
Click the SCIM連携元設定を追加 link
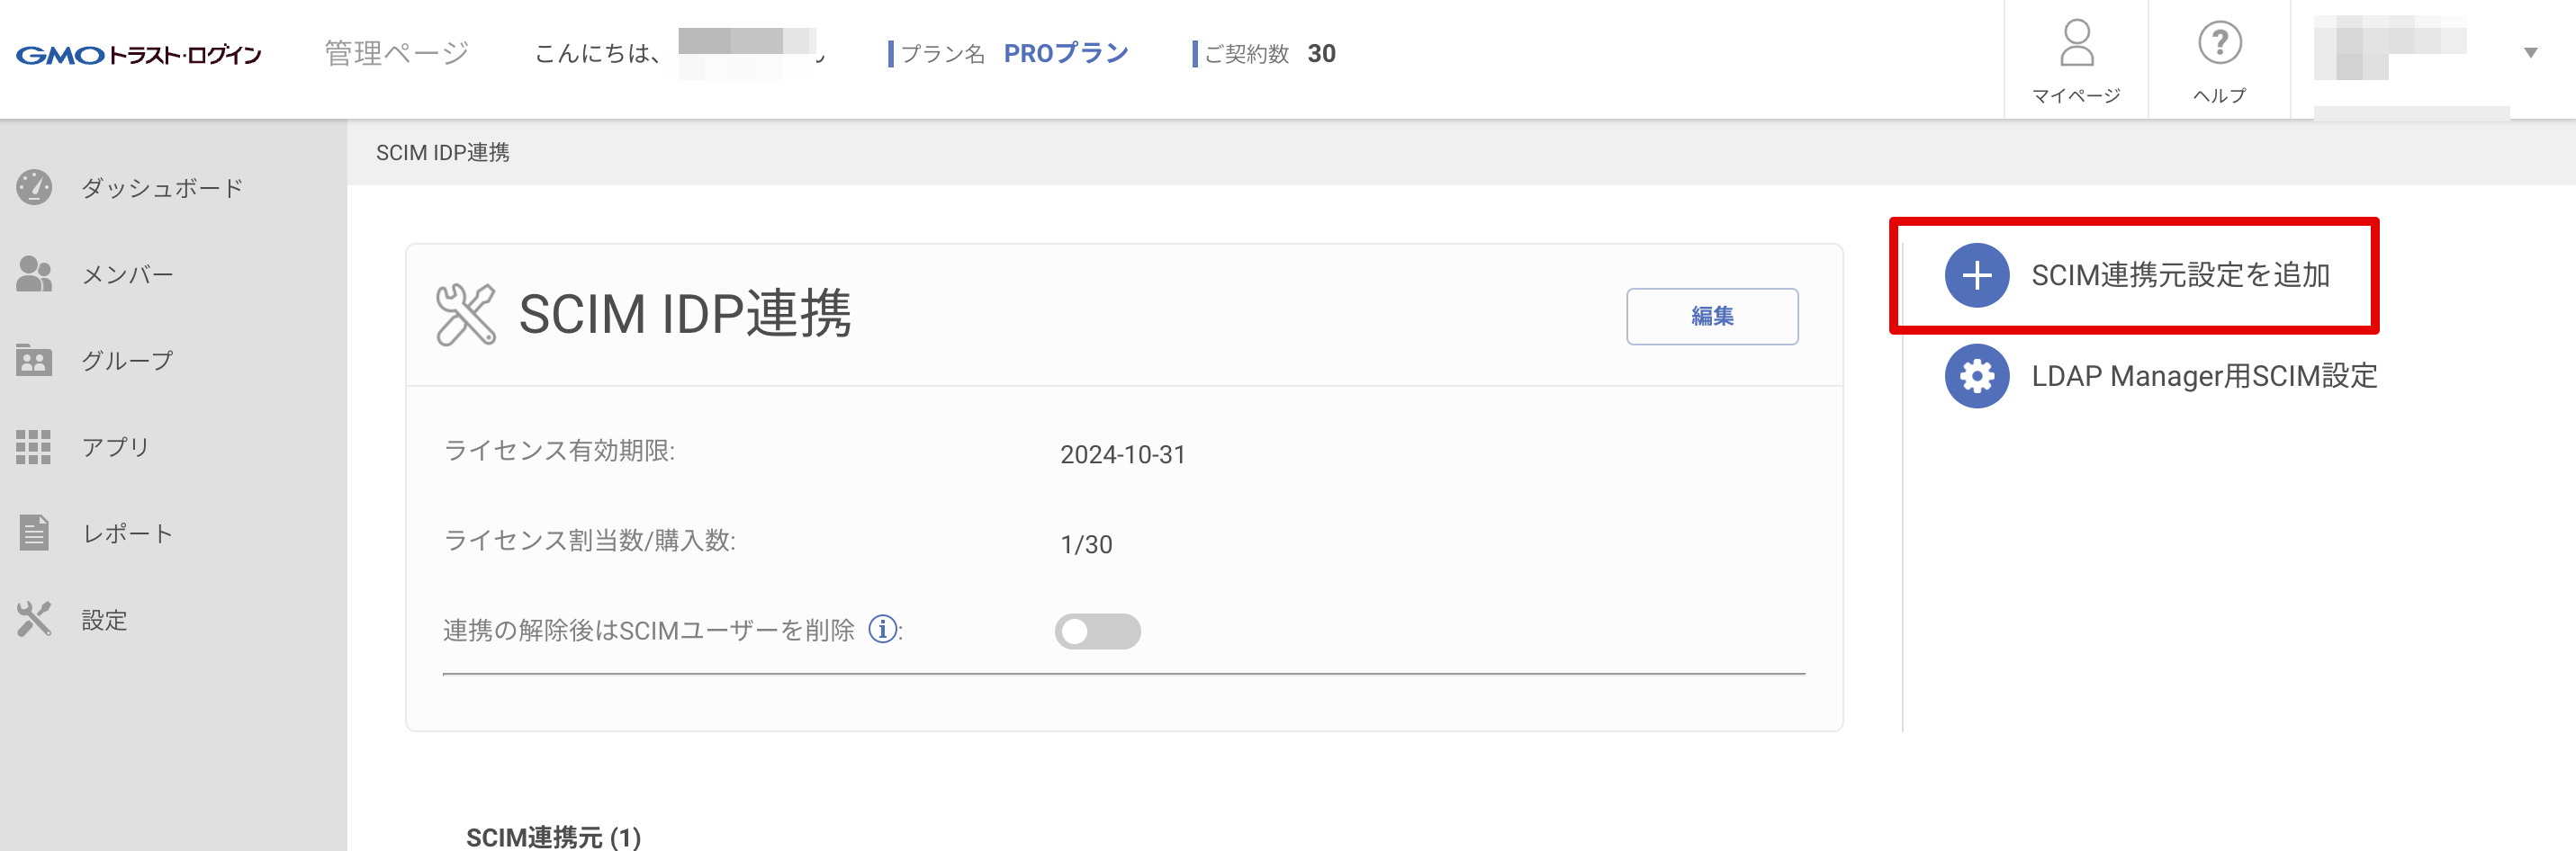pos(2180,275)
